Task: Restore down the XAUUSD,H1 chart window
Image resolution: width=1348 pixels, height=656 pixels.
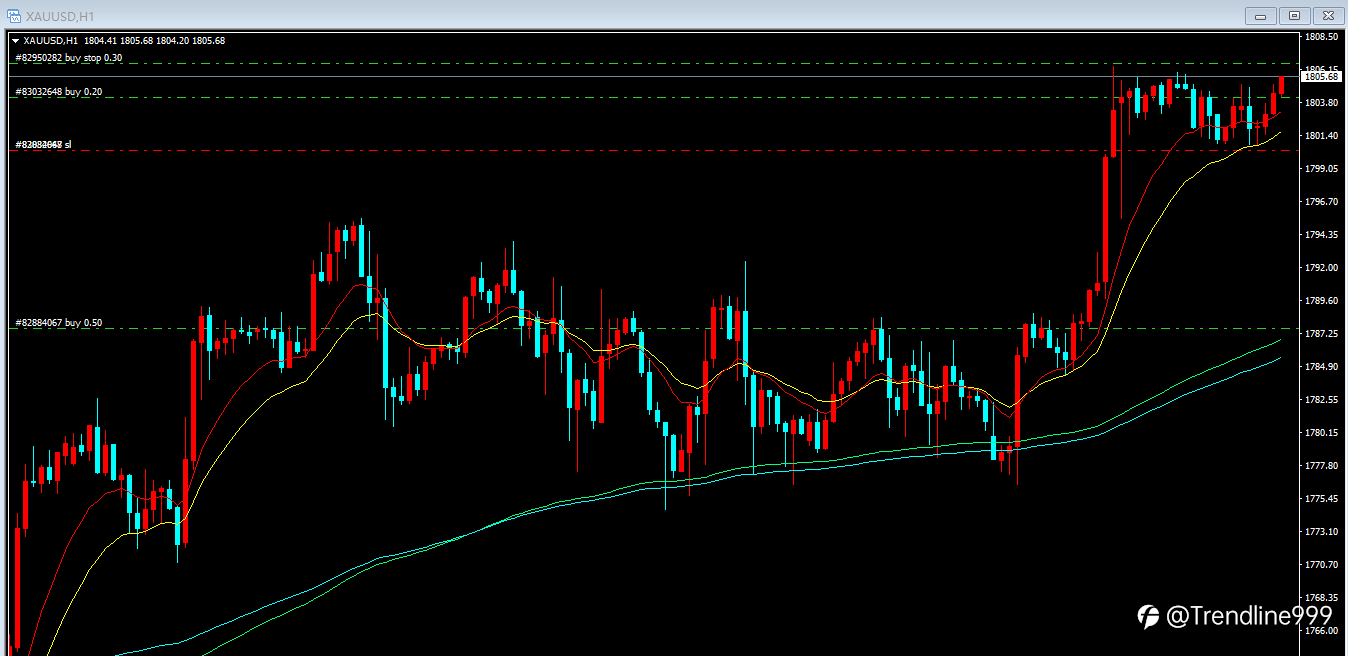Action: click(1294, 15)
